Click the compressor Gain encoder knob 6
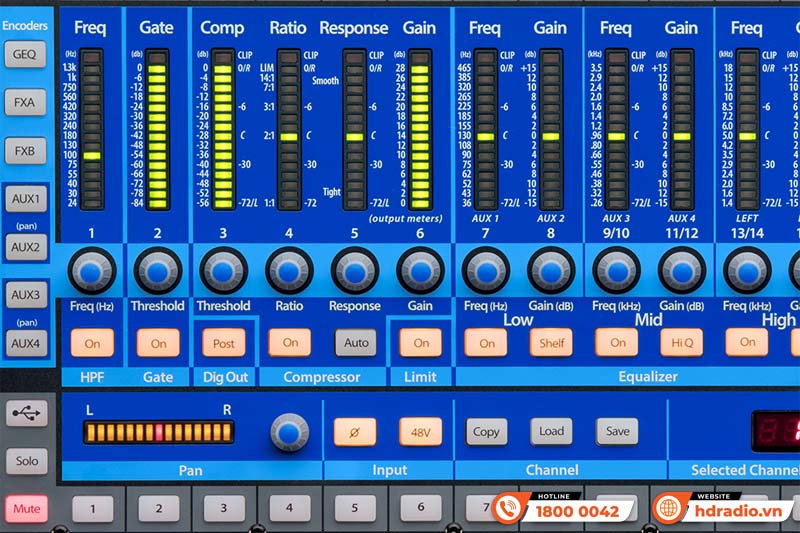Viewport: 800px width, 533px height. [x=420, y=271]
